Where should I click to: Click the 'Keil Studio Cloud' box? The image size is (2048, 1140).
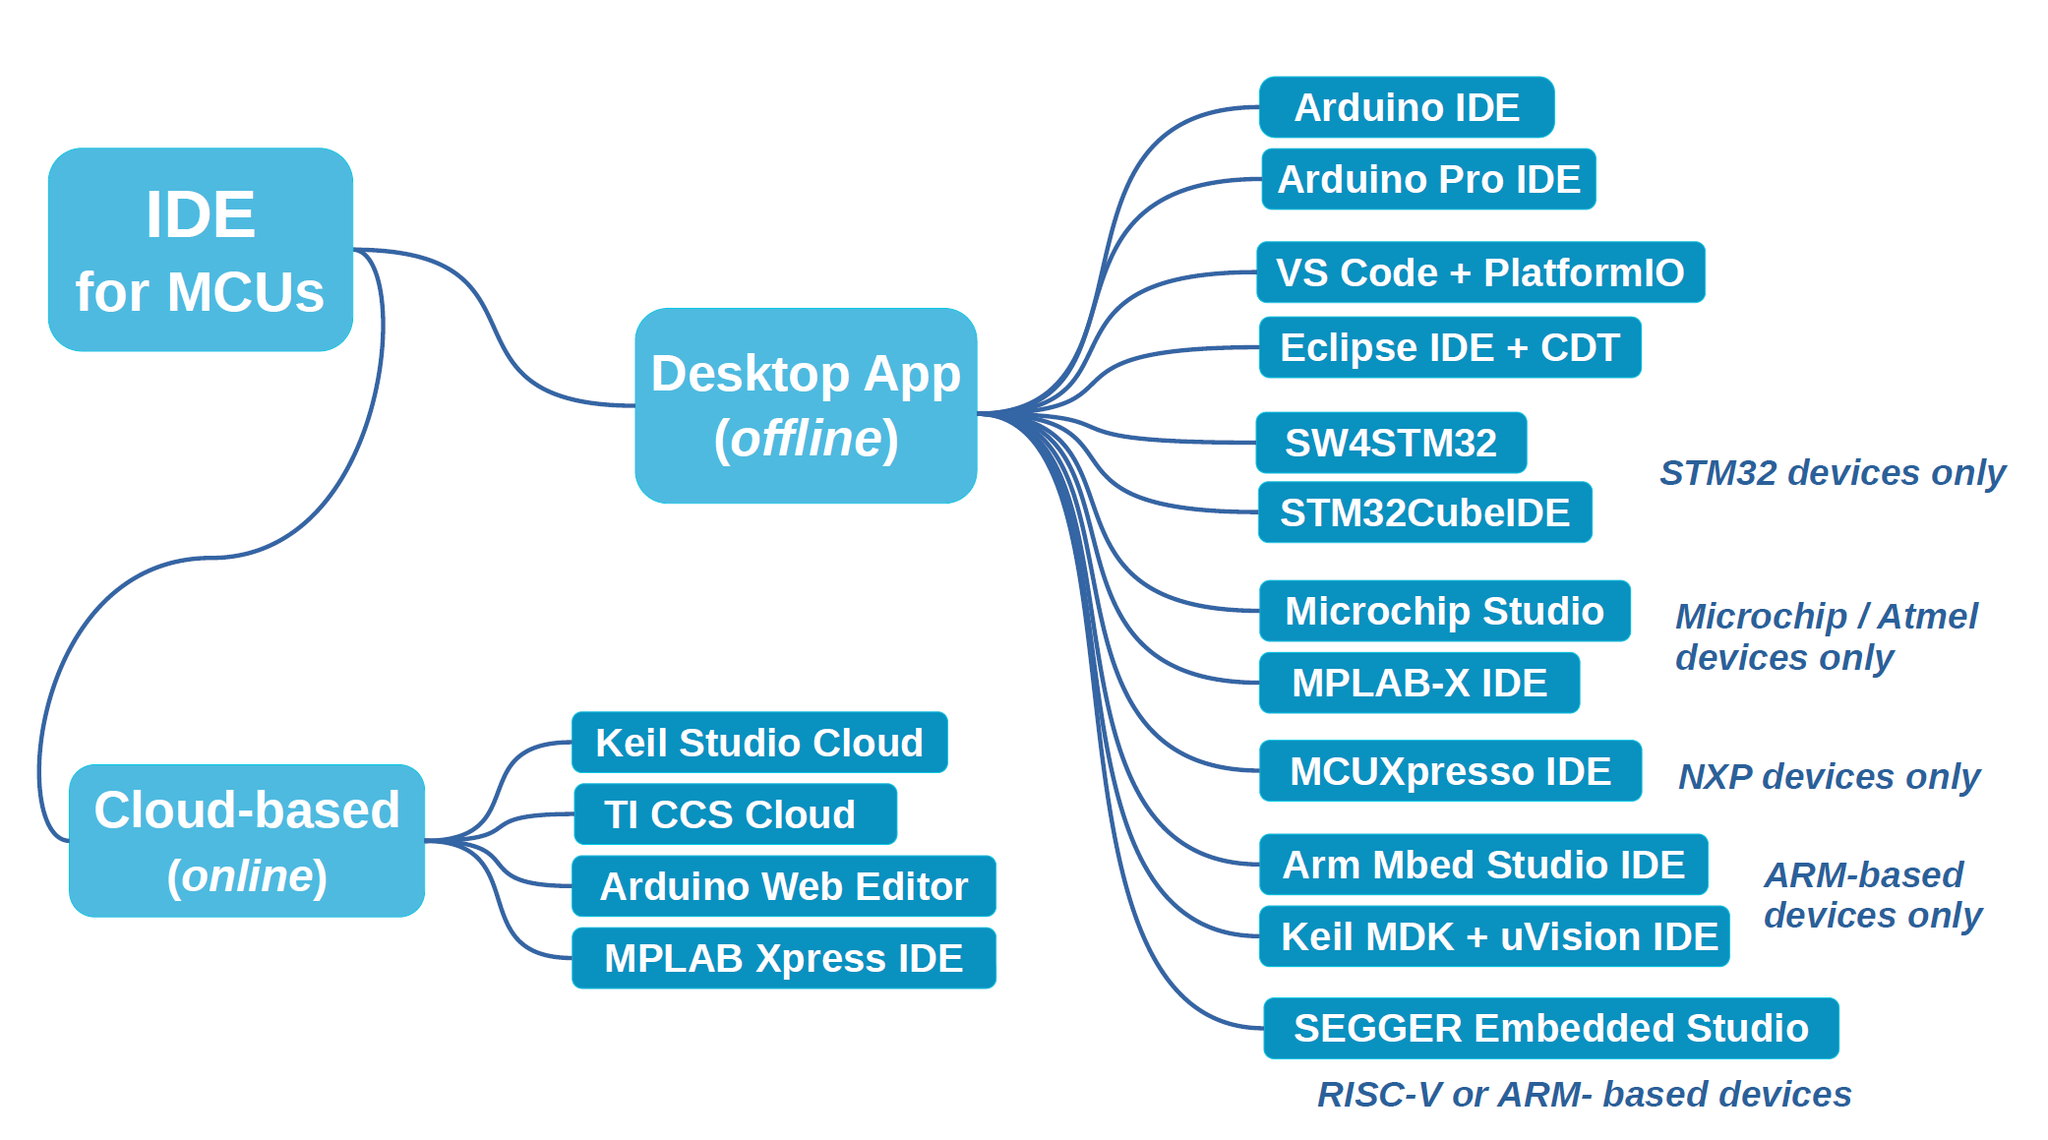tap(759, 742)
